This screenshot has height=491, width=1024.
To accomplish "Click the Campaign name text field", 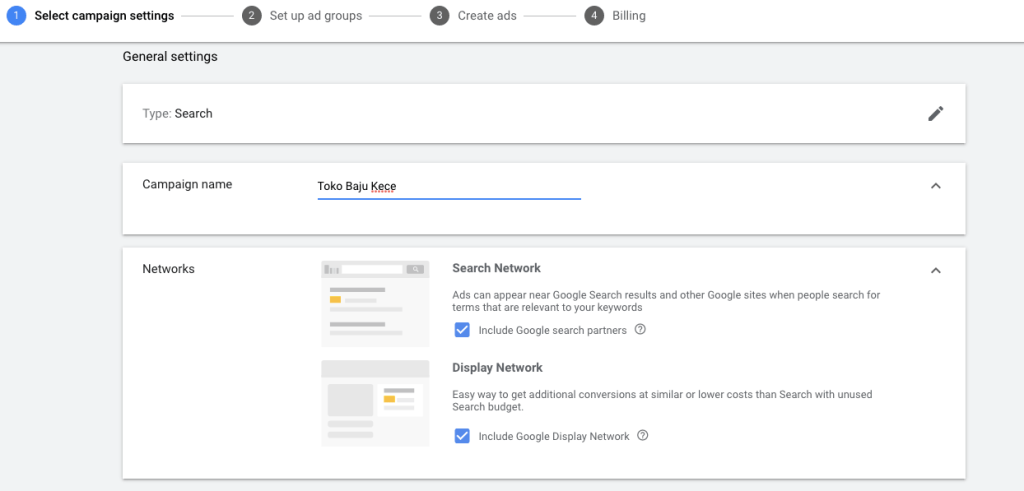I will (x=449, y=187).
